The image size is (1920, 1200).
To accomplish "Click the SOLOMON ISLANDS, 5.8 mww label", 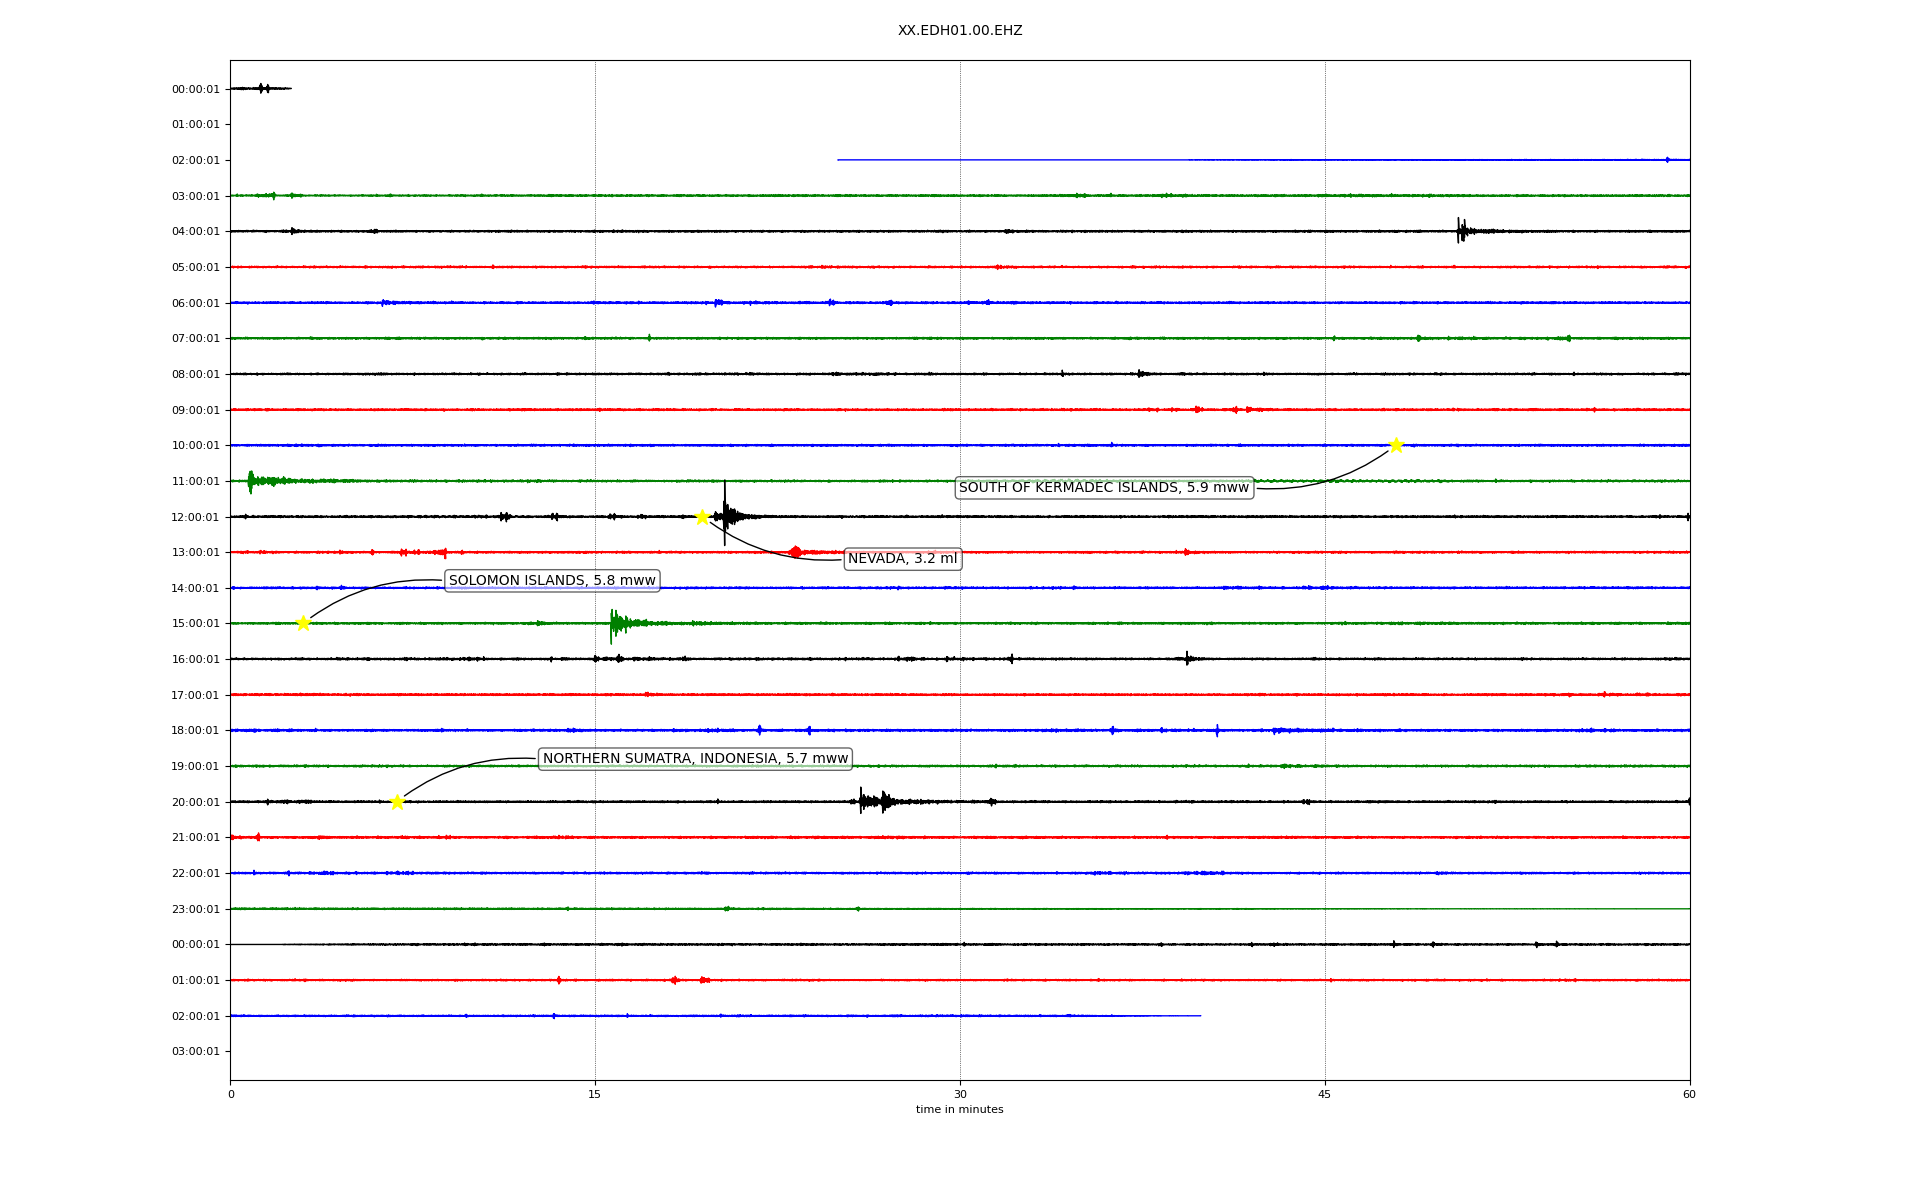I will (552, 581).
